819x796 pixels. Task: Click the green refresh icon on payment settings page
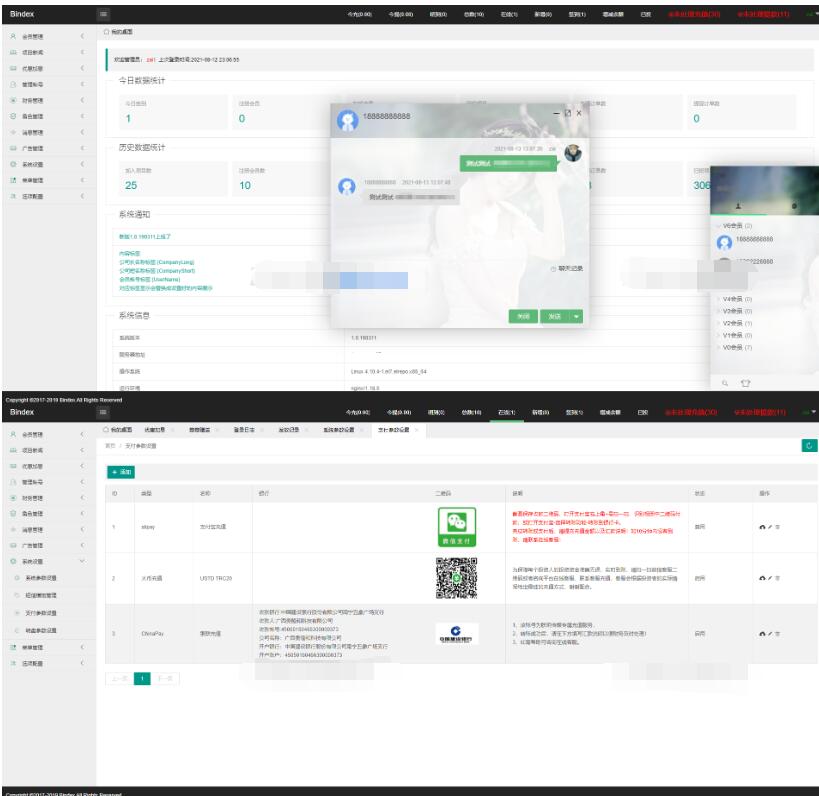809,446
